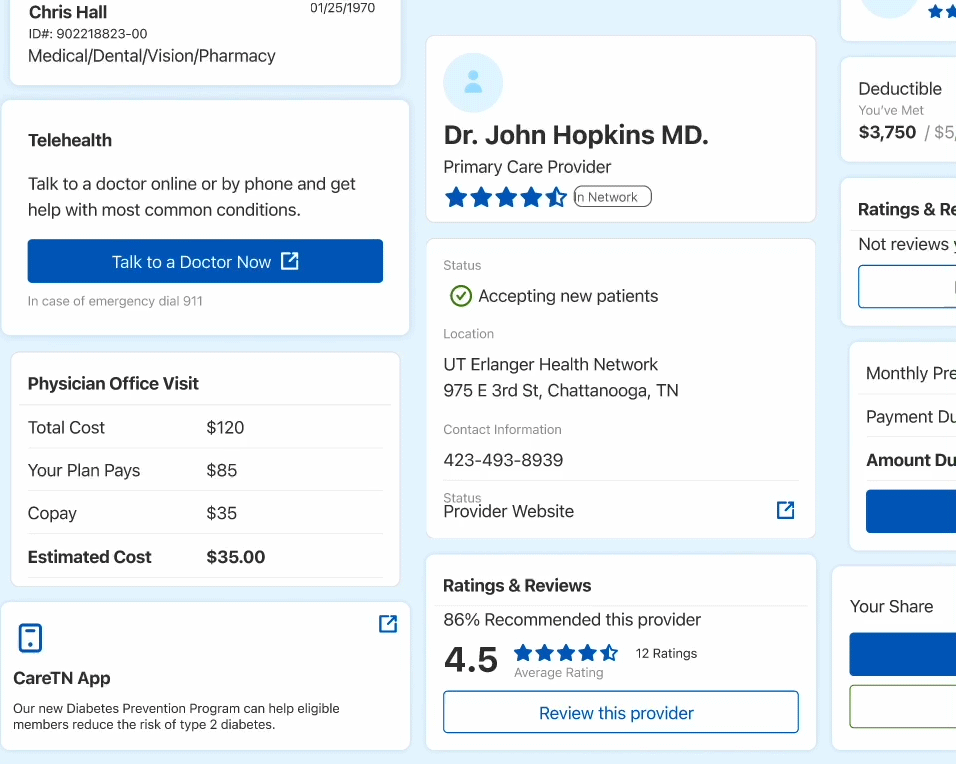
Task: Click the phone number 423-493-8939
Action: 503,460
